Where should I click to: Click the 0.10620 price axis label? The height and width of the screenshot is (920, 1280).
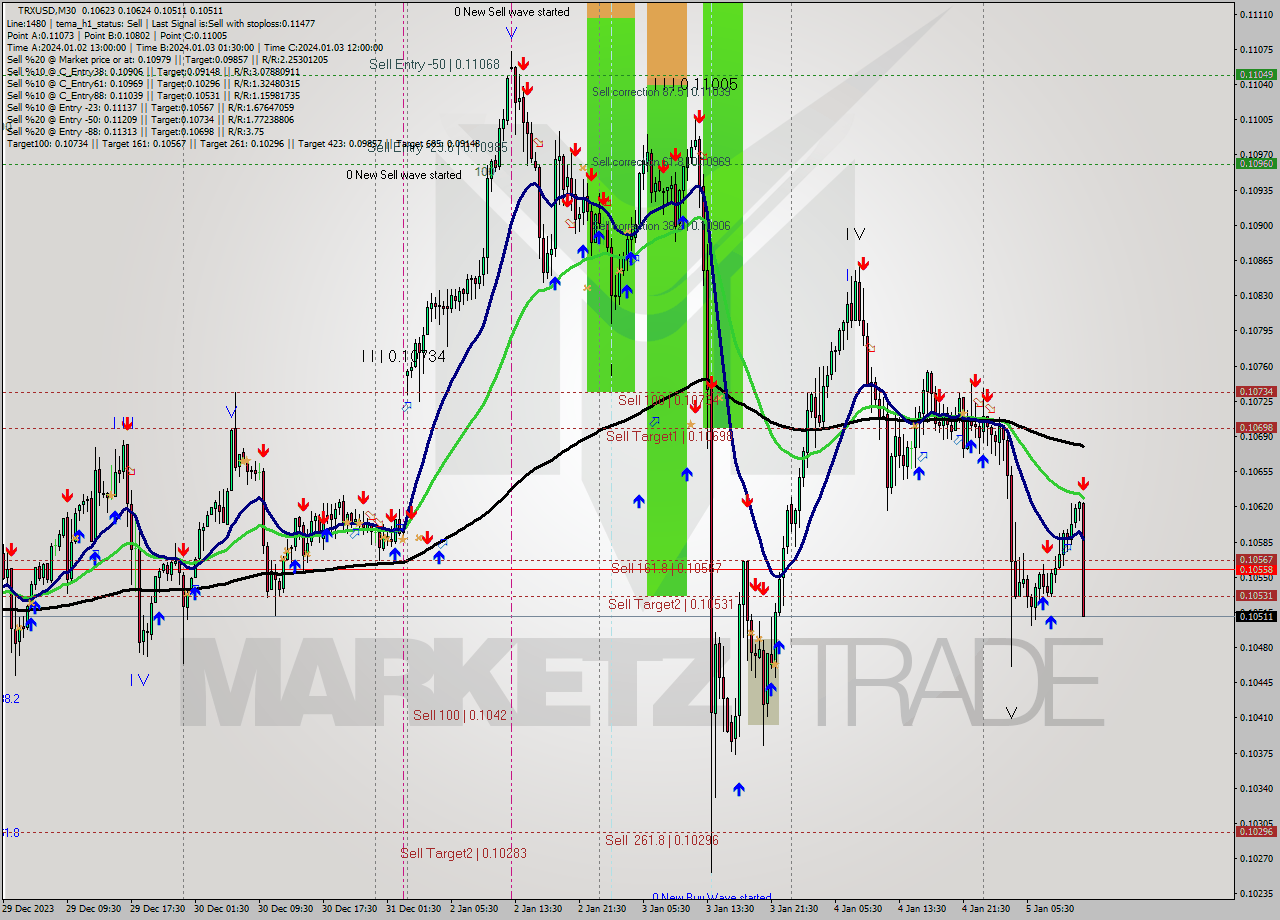1256,506
